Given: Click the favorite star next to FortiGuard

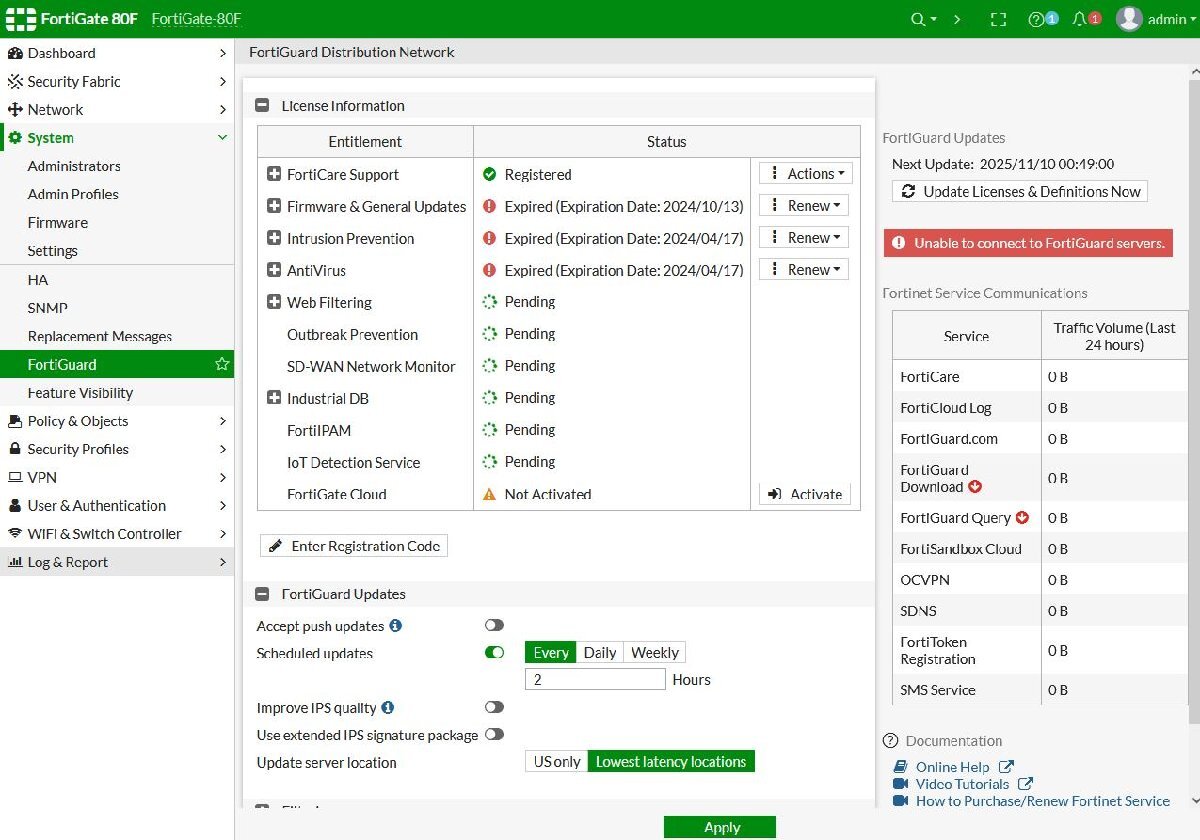Looking at the screenshot, I should (x=222, y=365).
